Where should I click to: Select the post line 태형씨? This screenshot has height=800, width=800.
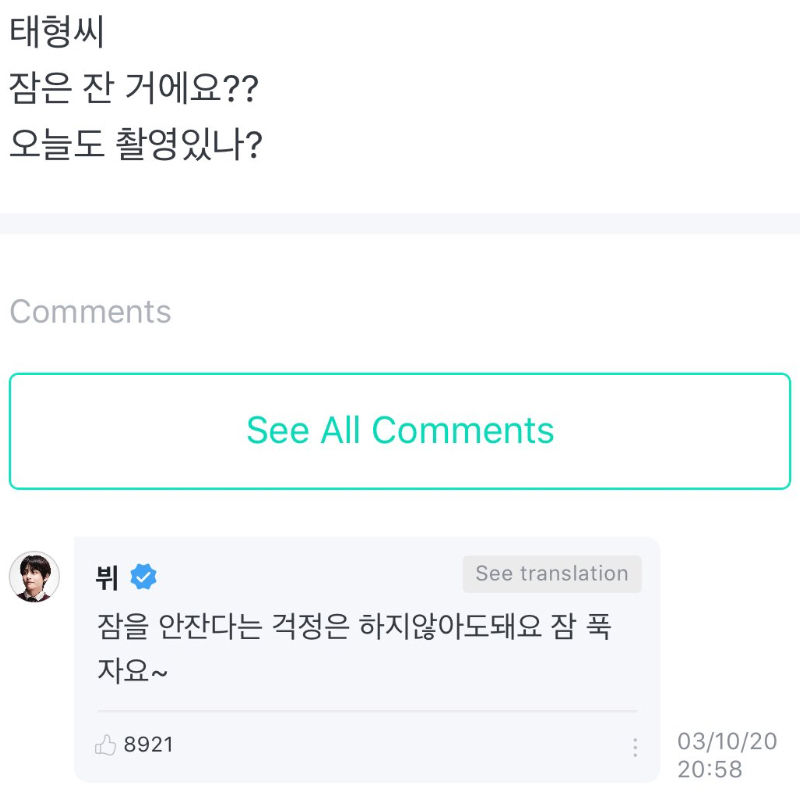click(x=57, y=33)
